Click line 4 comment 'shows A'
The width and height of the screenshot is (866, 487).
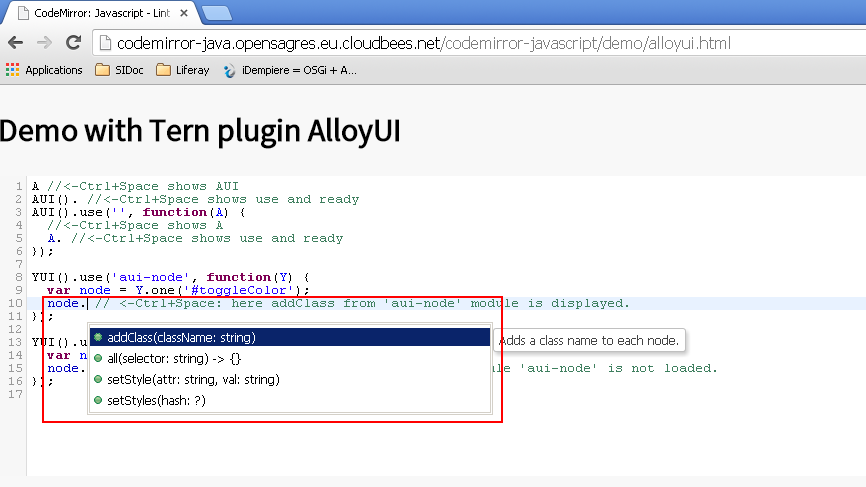tap(195, 225)
